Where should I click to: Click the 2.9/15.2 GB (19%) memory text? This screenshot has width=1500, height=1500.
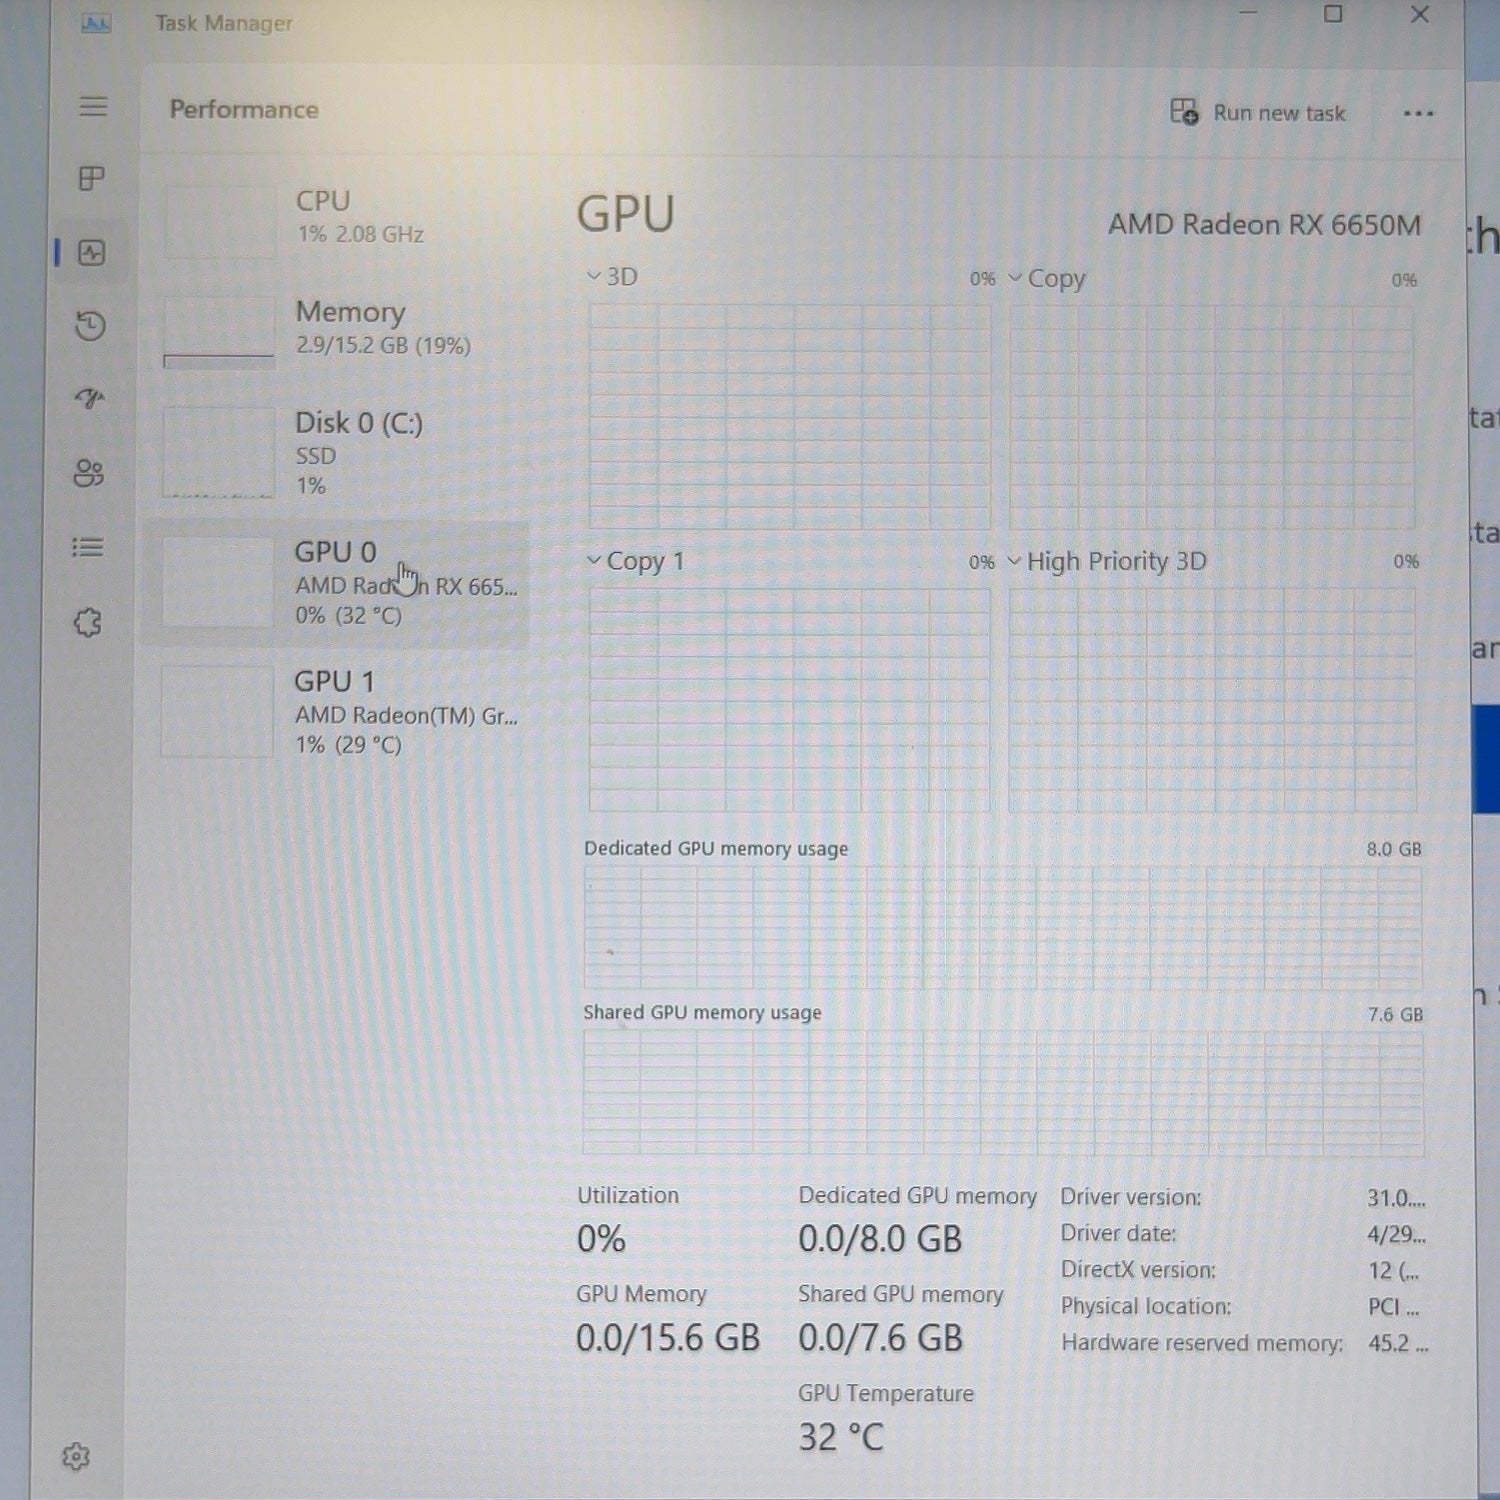(x=383, y=346)
